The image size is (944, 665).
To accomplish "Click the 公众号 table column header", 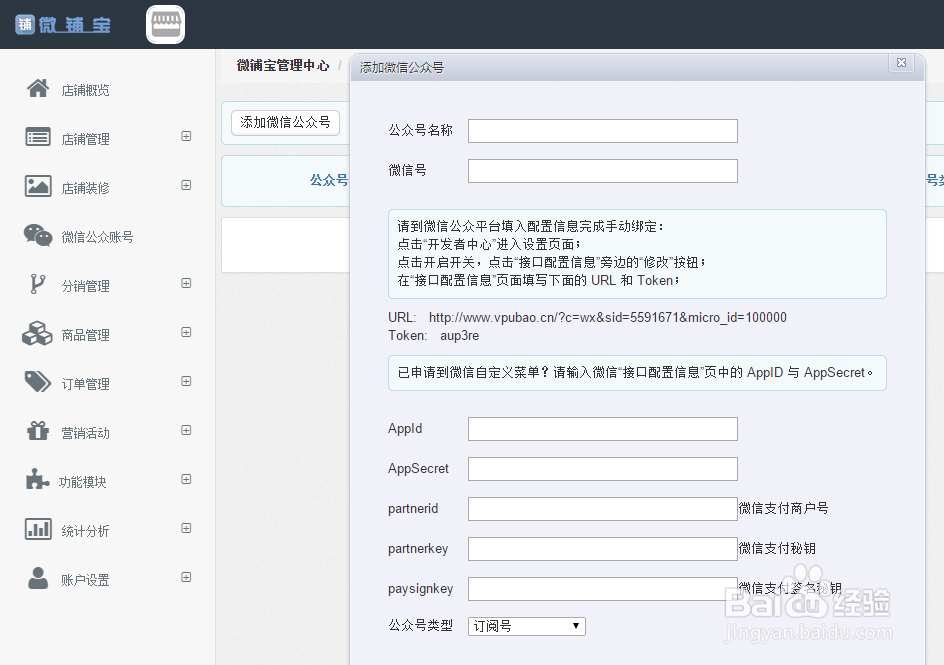I will [329, 180].
